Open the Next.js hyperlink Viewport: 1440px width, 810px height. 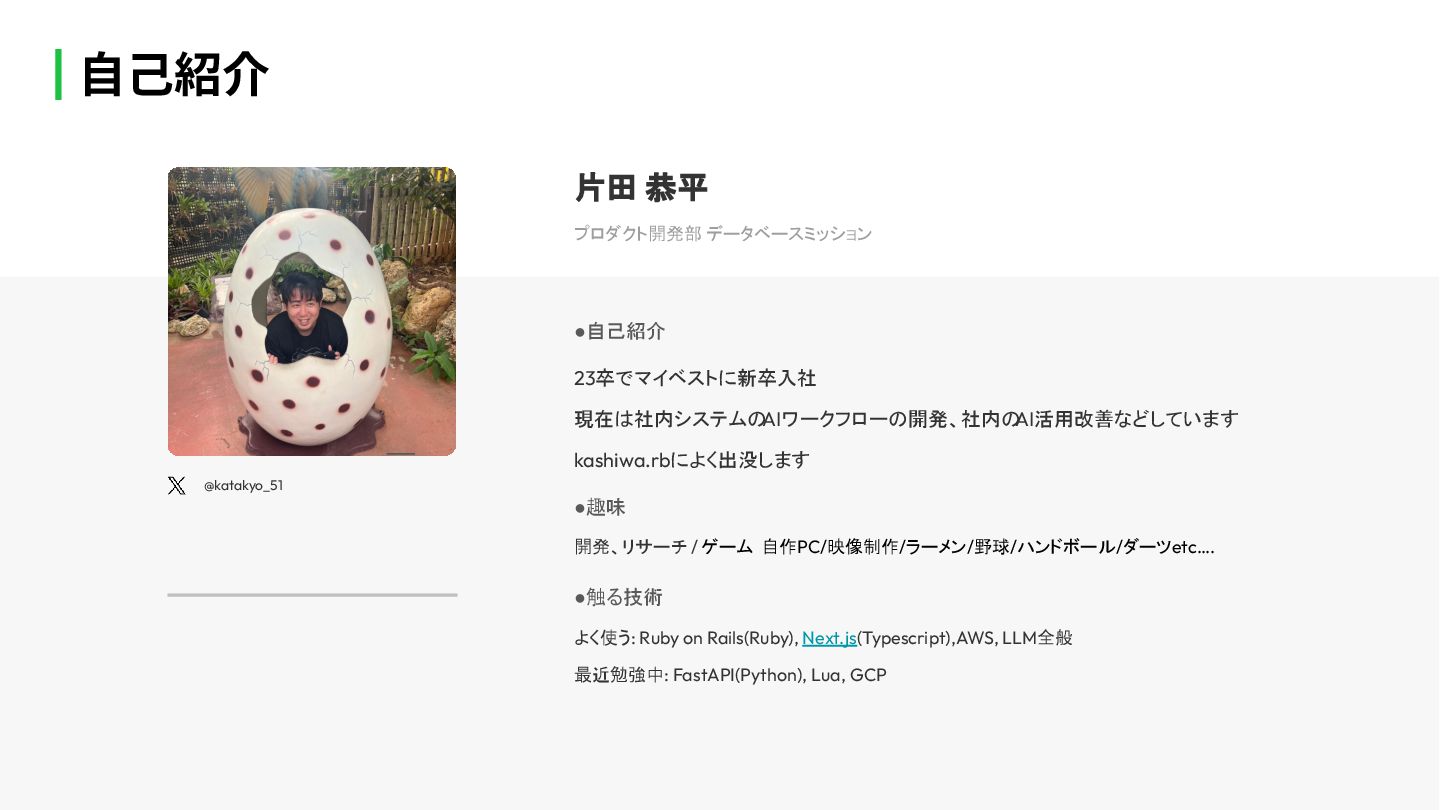click(829, 638)
